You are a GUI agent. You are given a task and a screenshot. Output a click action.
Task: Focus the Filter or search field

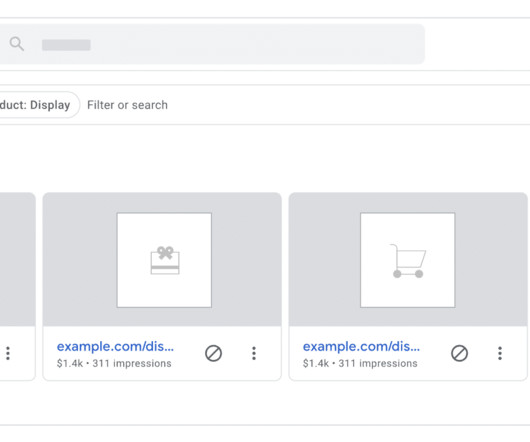[127, 105]
